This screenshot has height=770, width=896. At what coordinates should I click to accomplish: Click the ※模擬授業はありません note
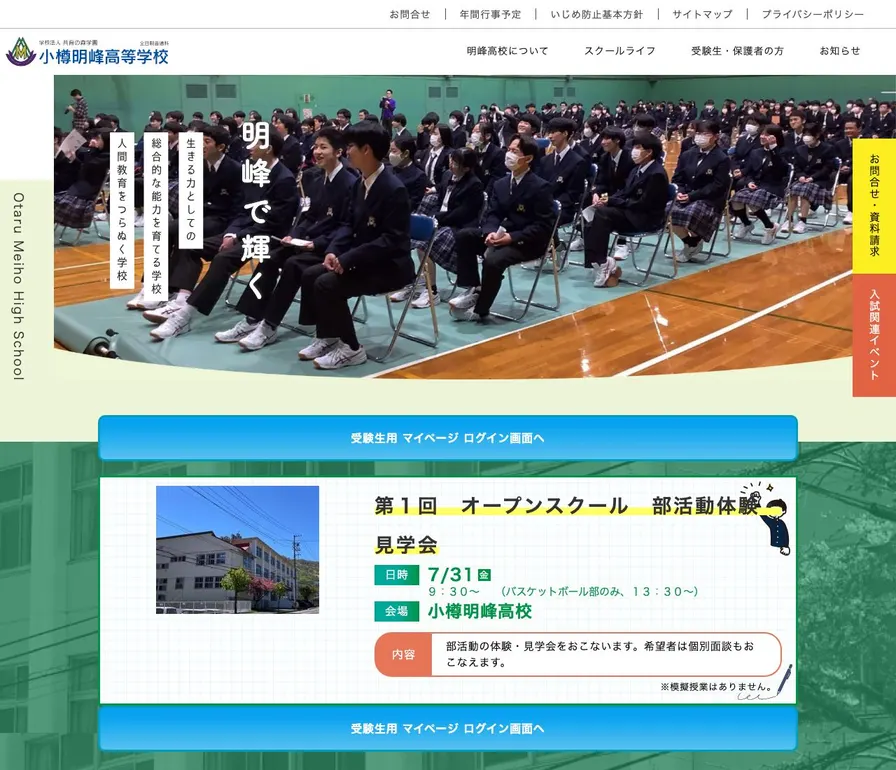click(717, 687)
